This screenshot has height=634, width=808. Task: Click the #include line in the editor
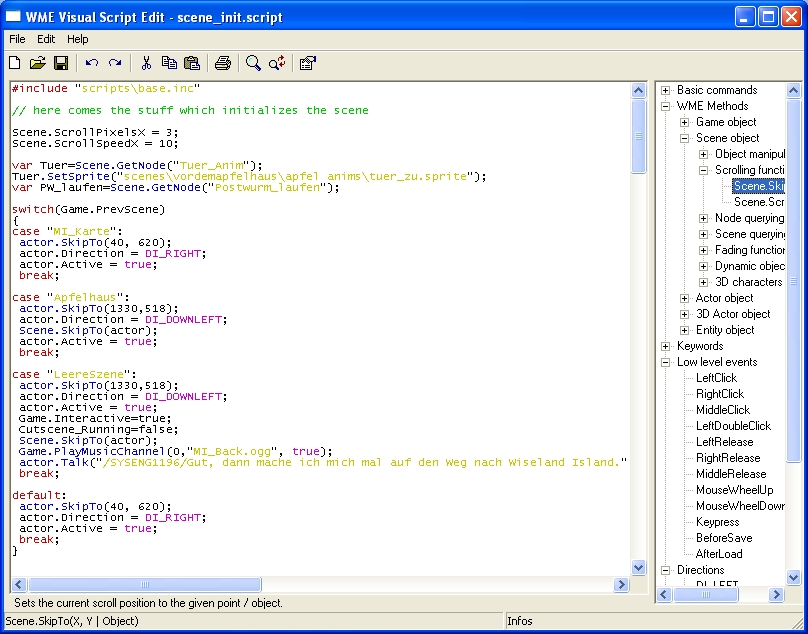point(106,88)
